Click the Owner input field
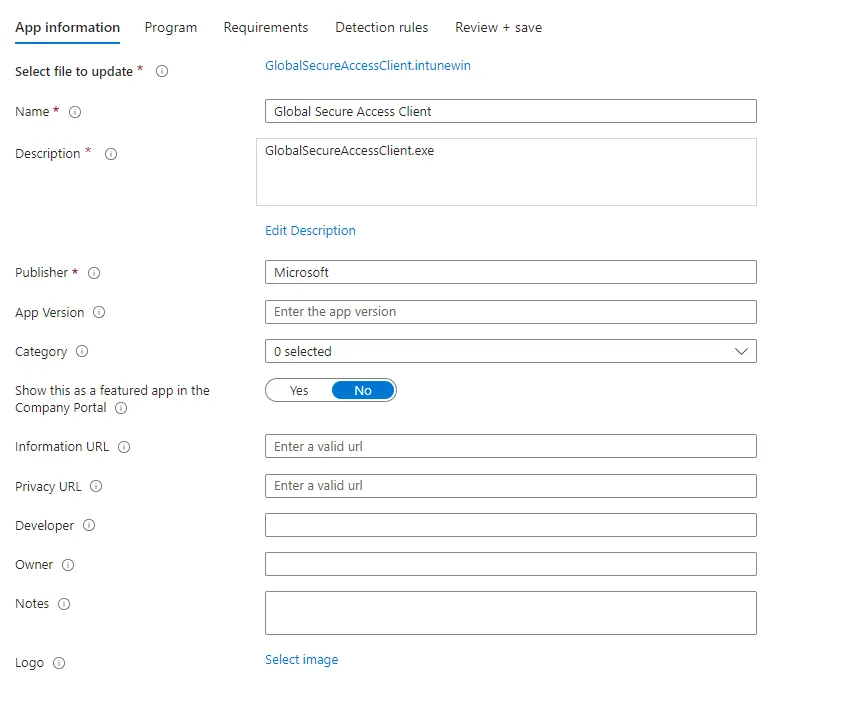 (511, 564)
